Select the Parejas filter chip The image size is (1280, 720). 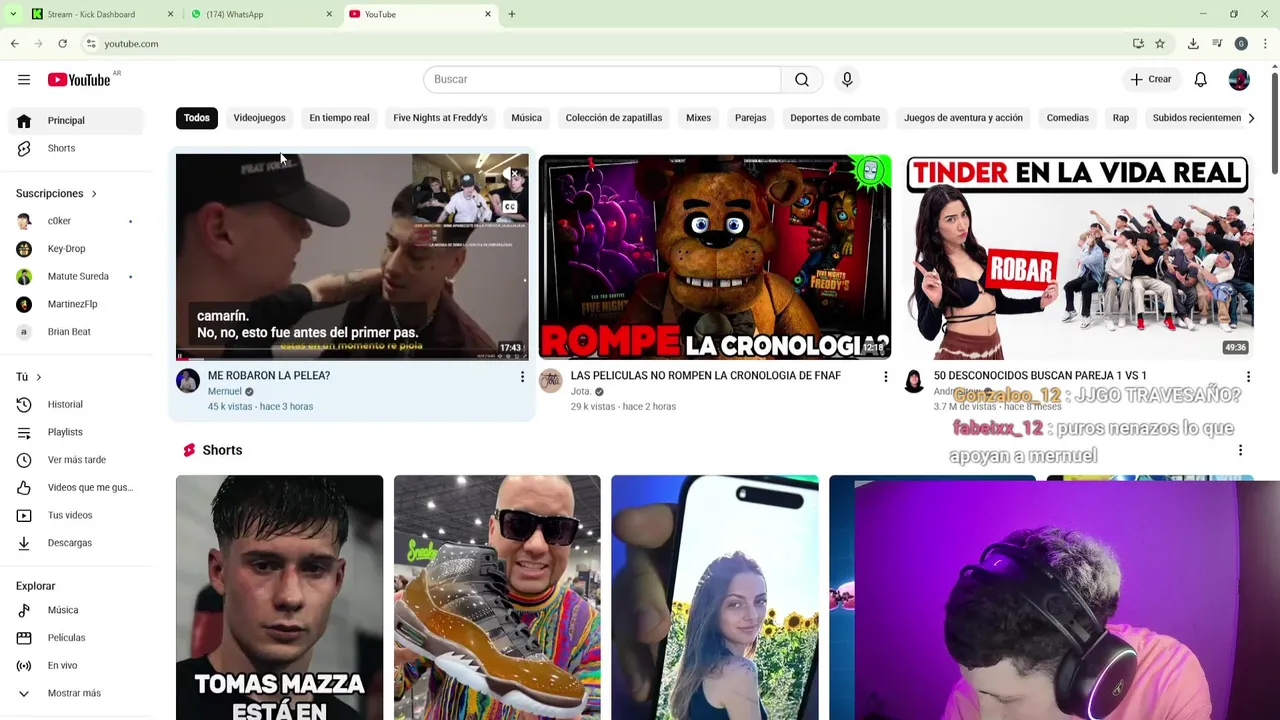pos(750,118)
